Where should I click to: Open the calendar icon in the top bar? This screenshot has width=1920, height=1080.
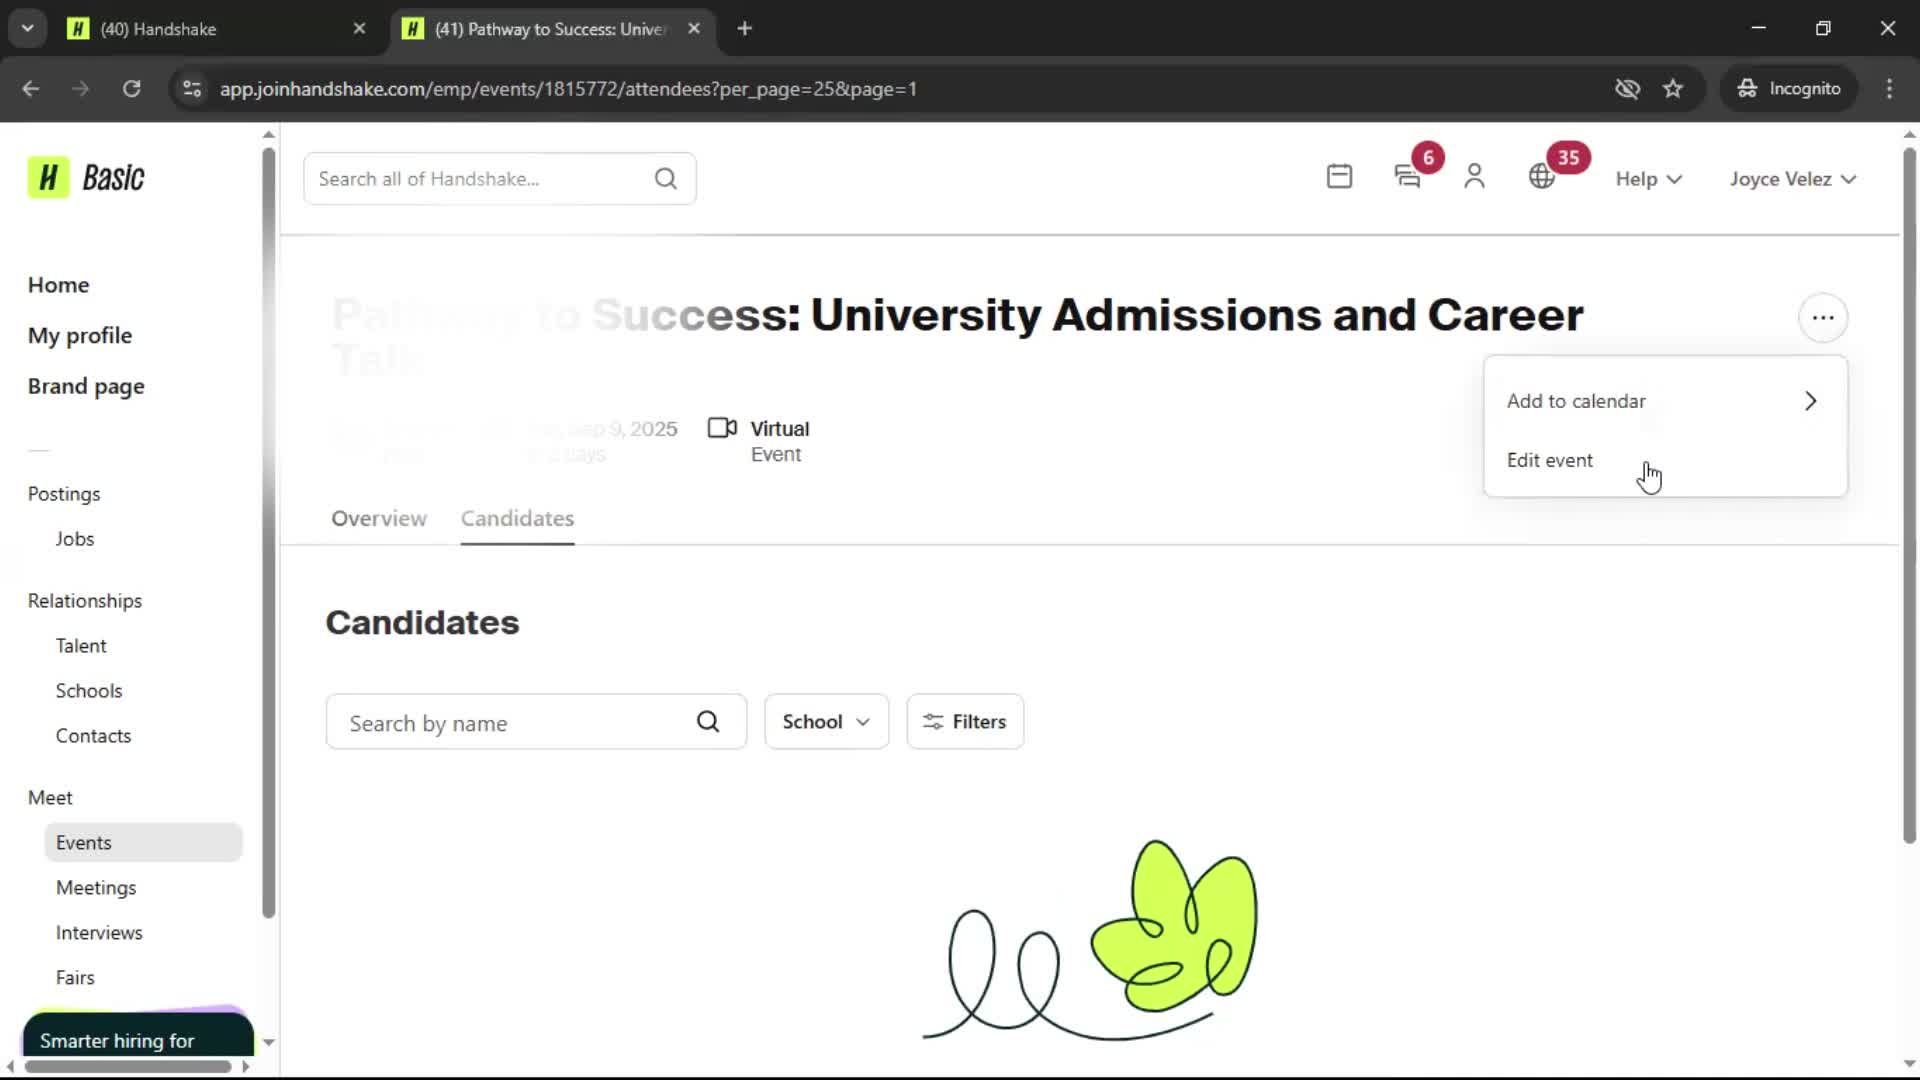click(1339, 177)
